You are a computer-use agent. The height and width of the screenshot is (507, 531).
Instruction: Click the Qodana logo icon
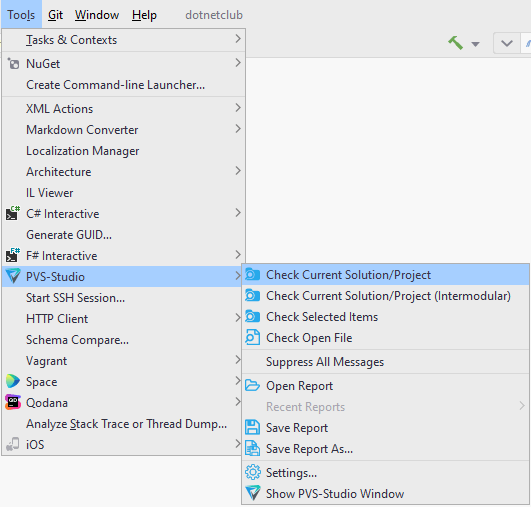coord(13,402)
